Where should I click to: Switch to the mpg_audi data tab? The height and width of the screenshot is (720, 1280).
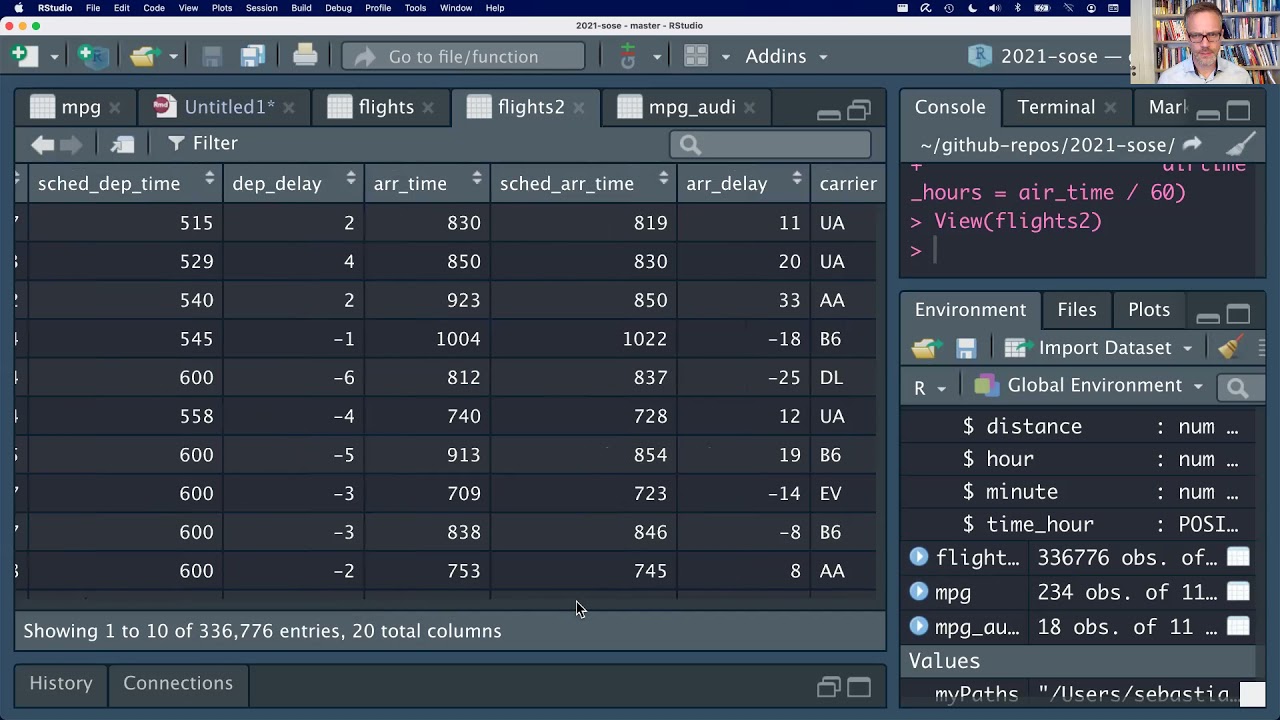[691, 107]
